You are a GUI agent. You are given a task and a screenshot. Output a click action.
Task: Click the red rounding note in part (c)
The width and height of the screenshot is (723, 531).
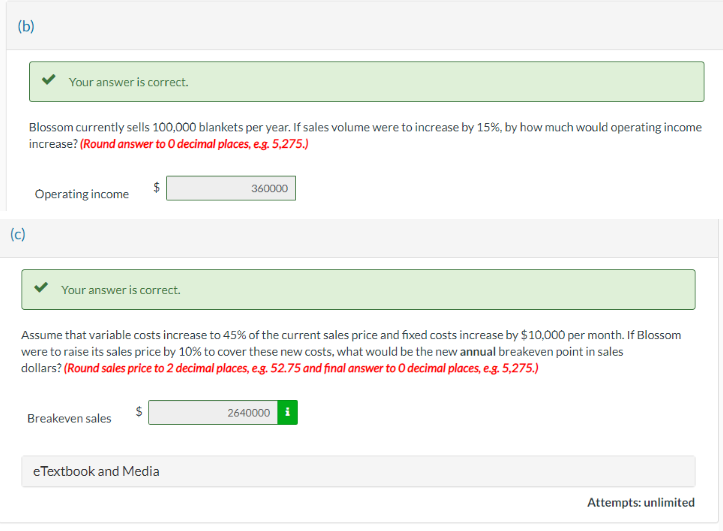click(x=301, y=368)
